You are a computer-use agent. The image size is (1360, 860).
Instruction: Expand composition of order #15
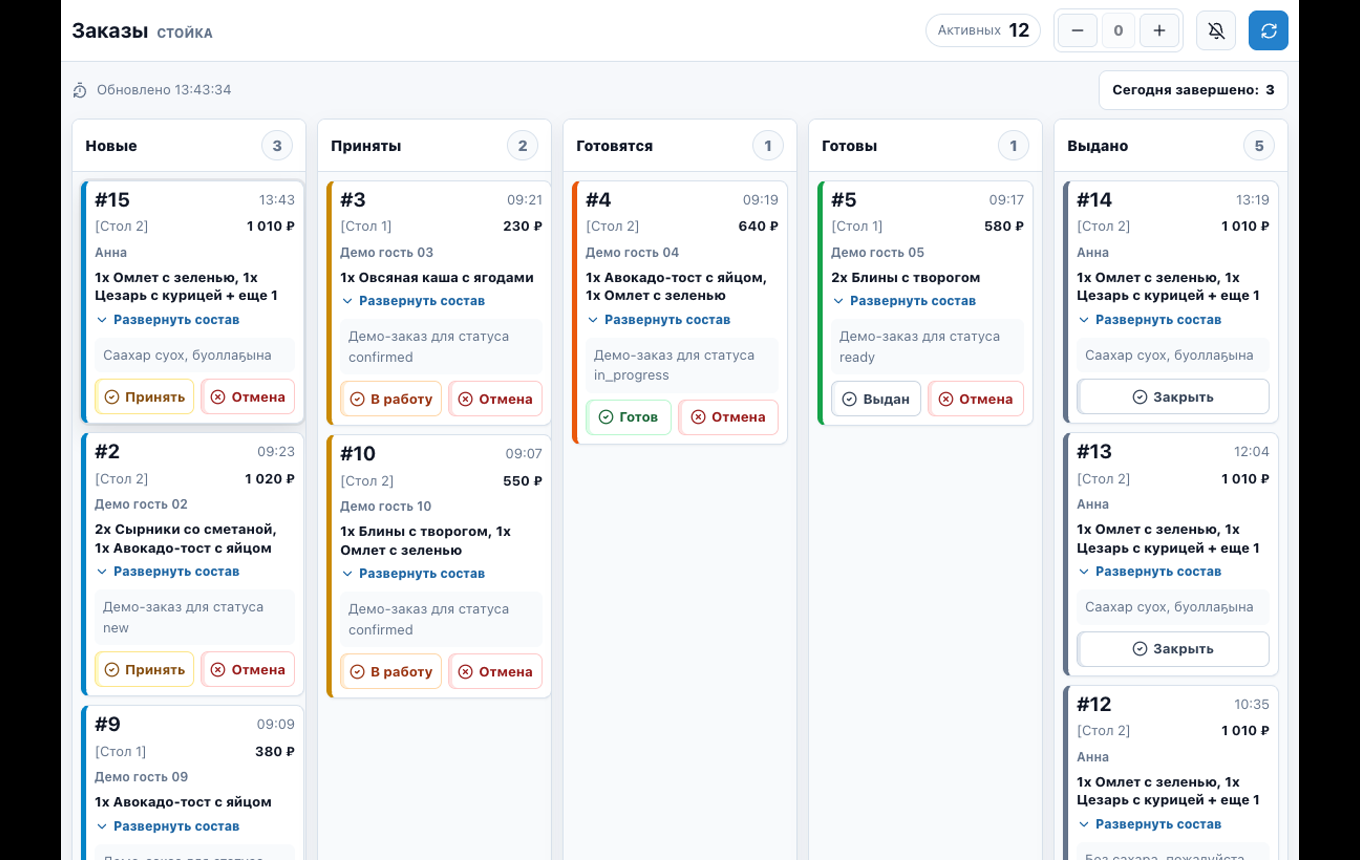coord(168,320)
